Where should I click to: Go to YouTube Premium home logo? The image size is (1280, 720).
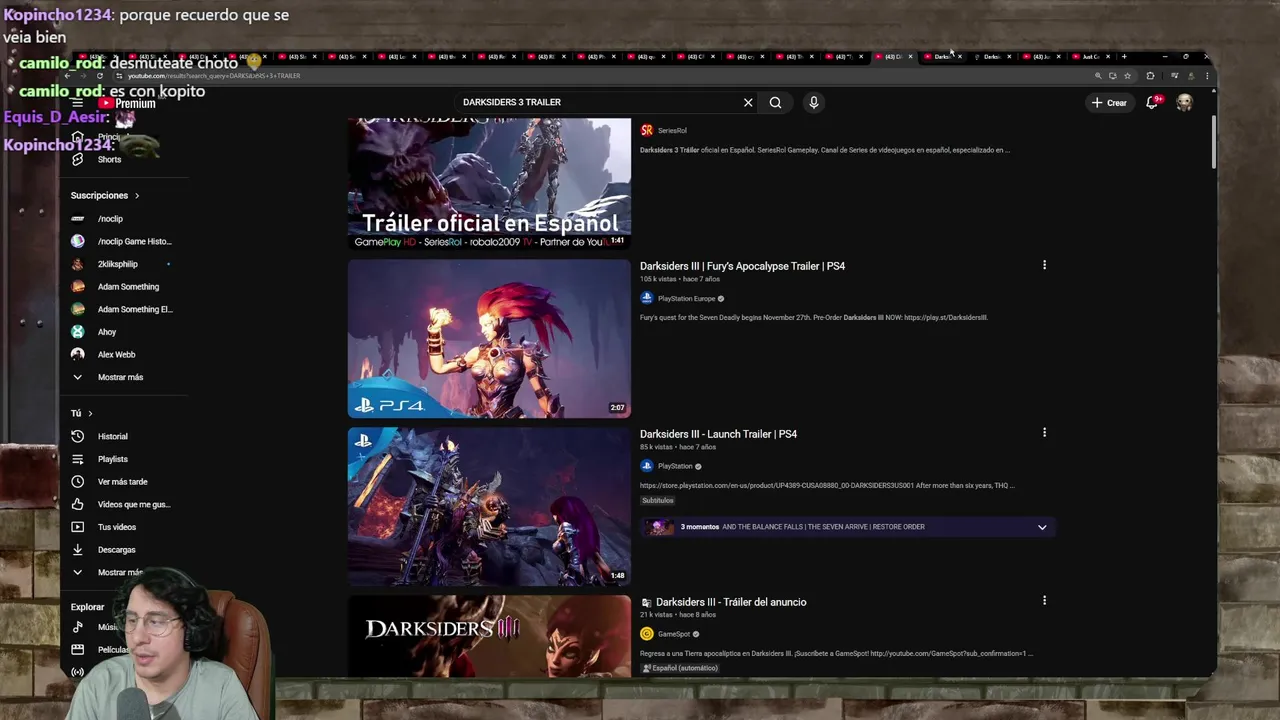point(127,103)
